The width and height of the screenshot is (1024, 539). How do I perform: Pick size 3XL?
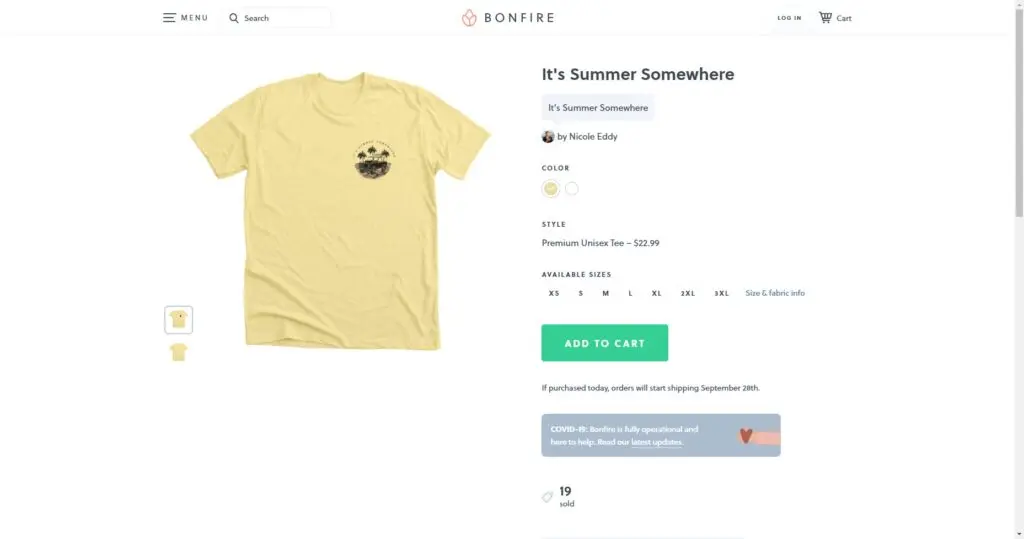point(721,293)
